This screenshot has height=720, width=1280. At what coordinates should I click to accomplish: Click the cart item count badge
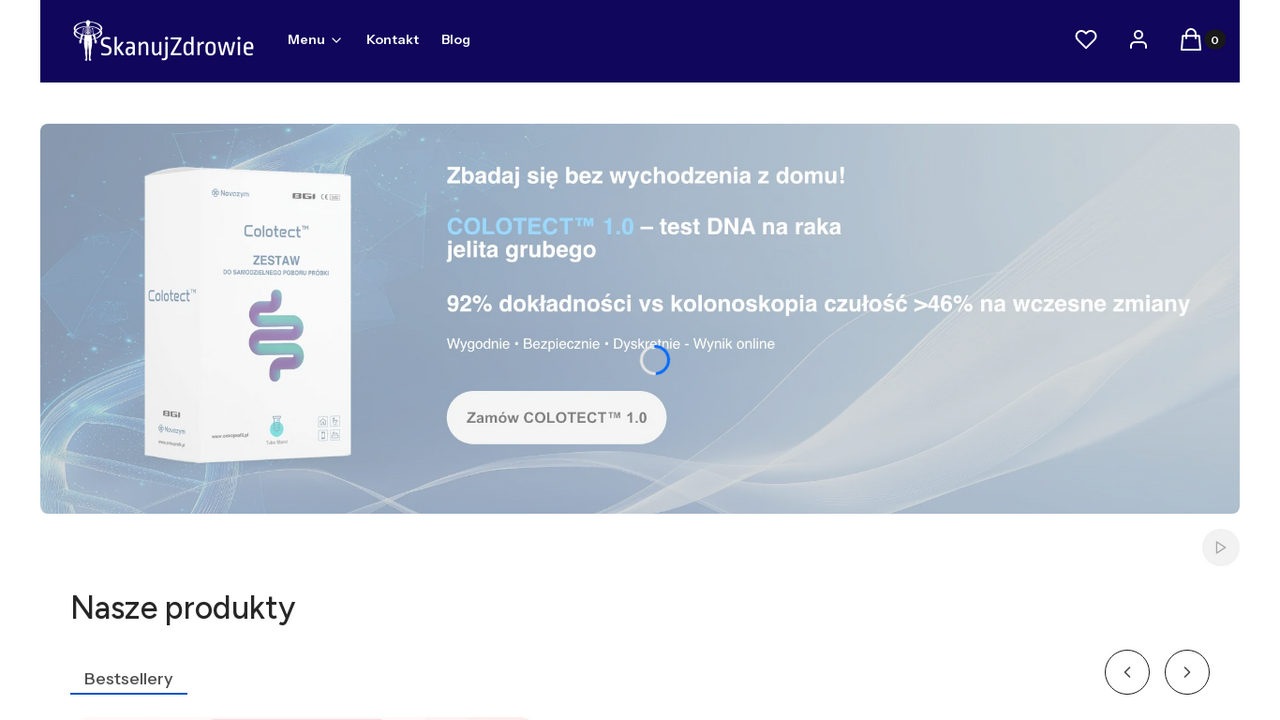click(x=1215, y=40)
